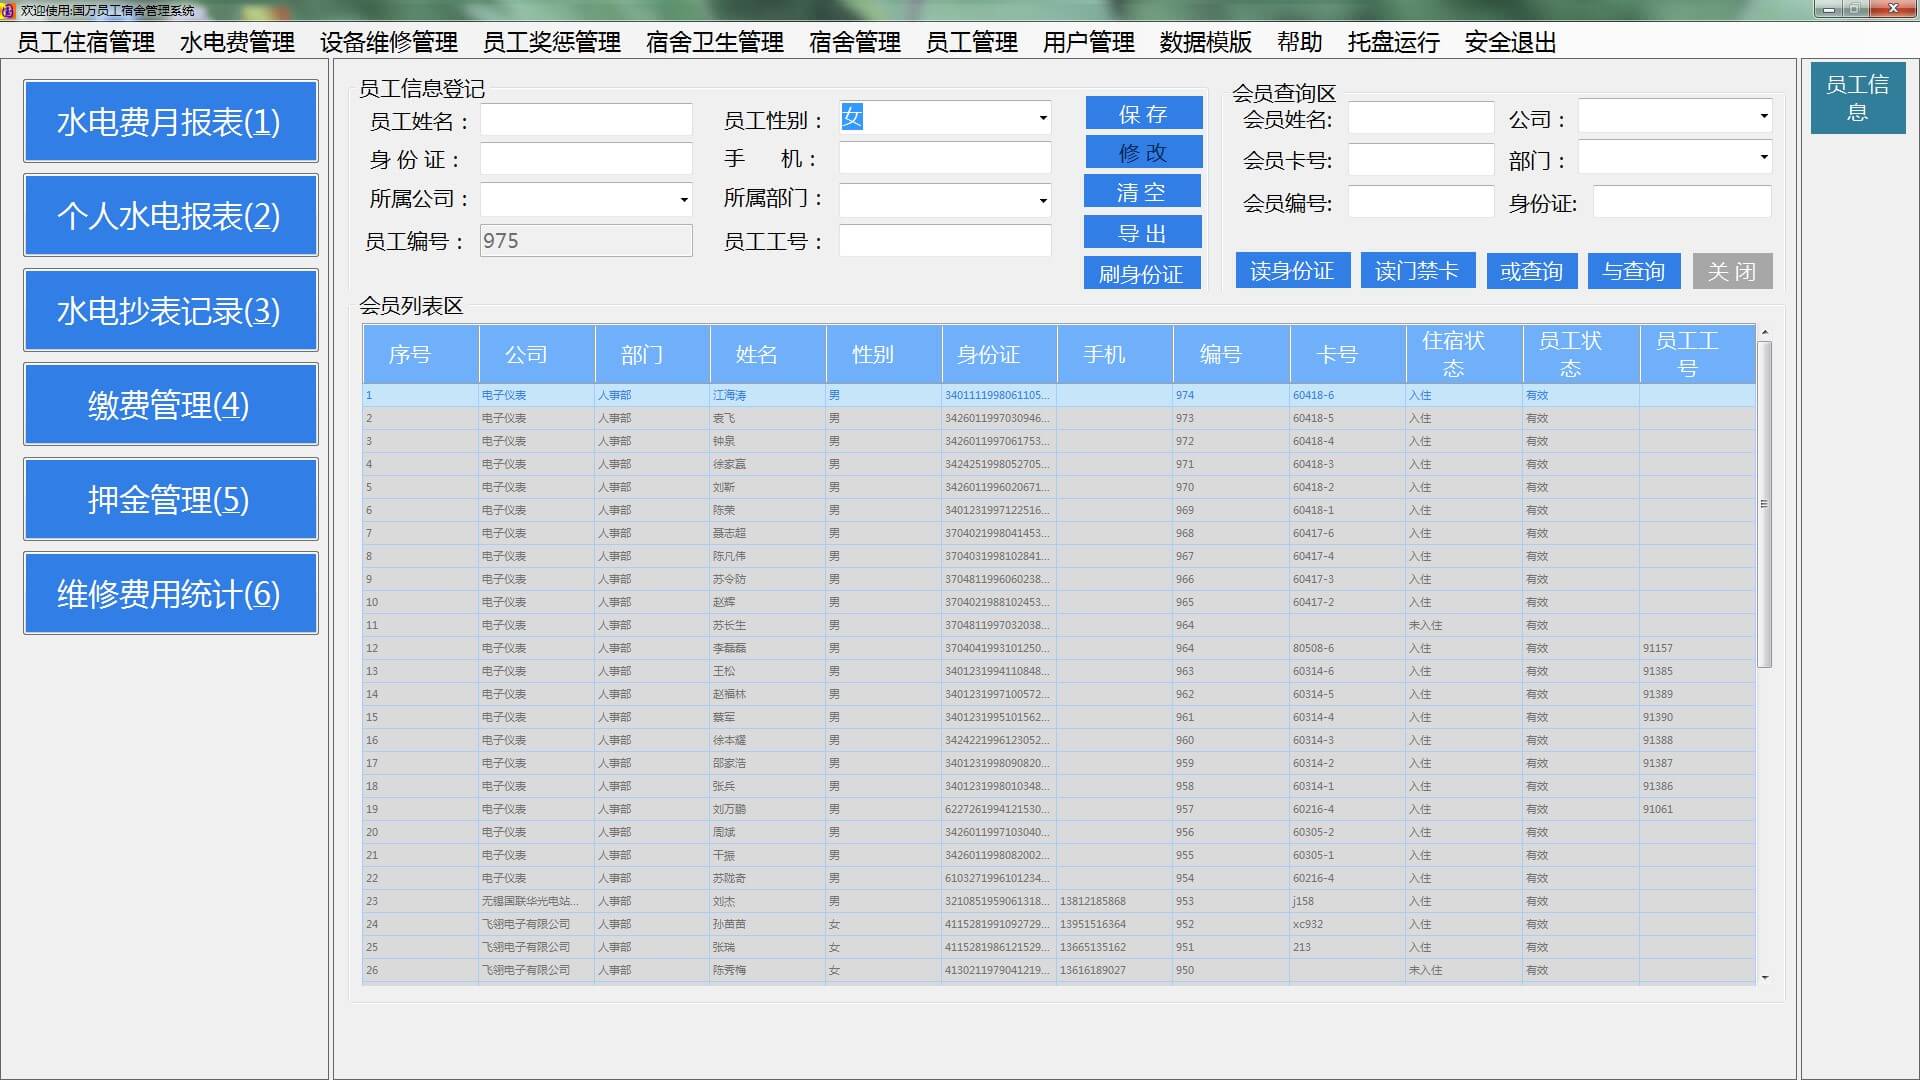
Task: Click the 员工姓名 input field
Action: [585, 118]
